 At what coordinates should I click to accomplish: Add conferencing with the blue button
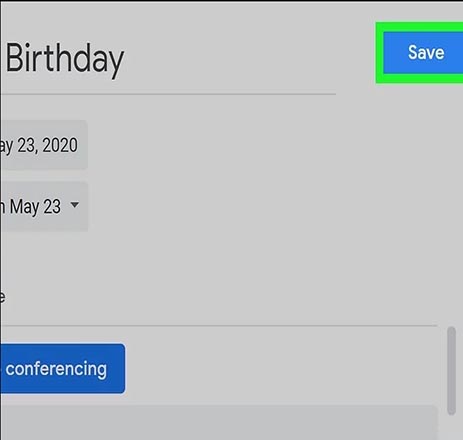click(x=63, y=369)
